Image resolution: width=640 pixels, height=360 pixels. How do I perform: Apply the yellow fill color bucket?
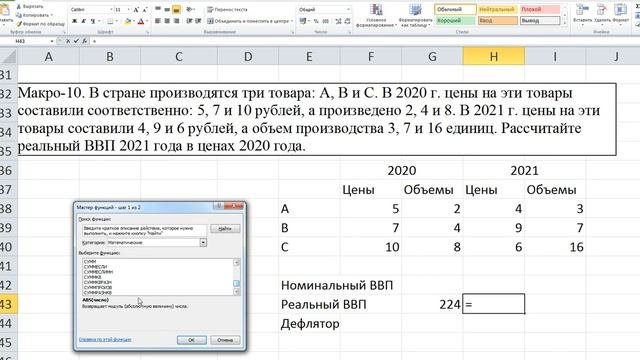click(128, 21)
